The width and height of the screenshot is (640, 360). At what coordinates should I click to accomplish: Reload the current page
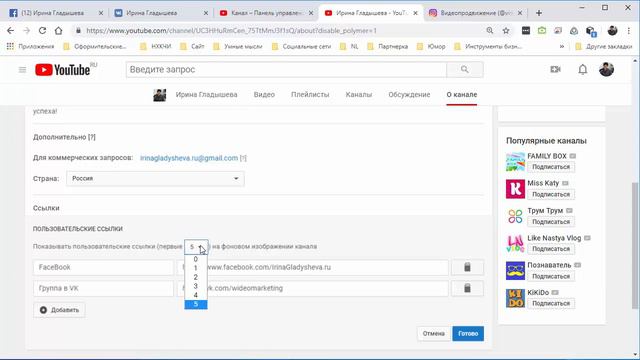click(x=42, y=31)
